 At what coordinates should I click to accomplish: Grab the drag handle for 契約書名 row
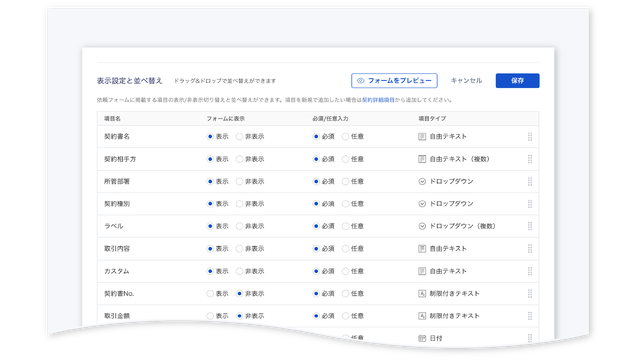pos(530,137)
